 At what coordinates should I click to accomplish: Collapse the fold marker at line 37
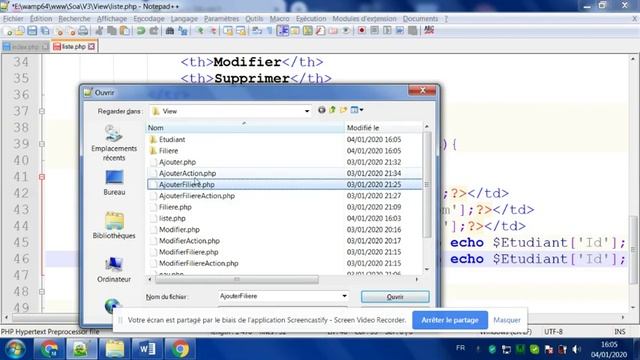[x=42, y=111]
